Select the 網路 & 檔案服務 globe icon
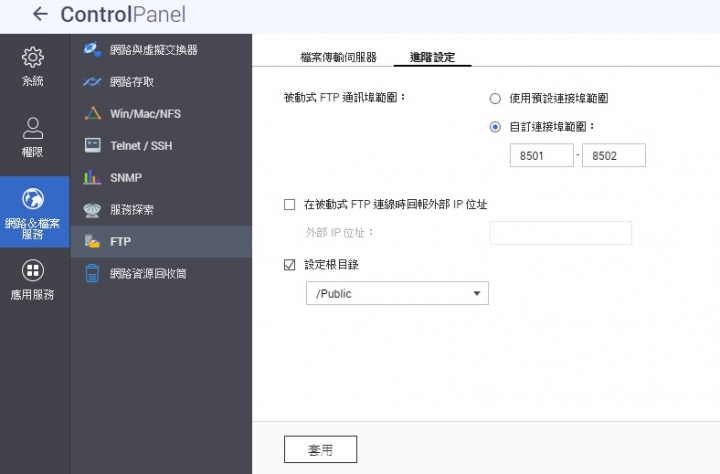720x474 pixels. (33, 199)
